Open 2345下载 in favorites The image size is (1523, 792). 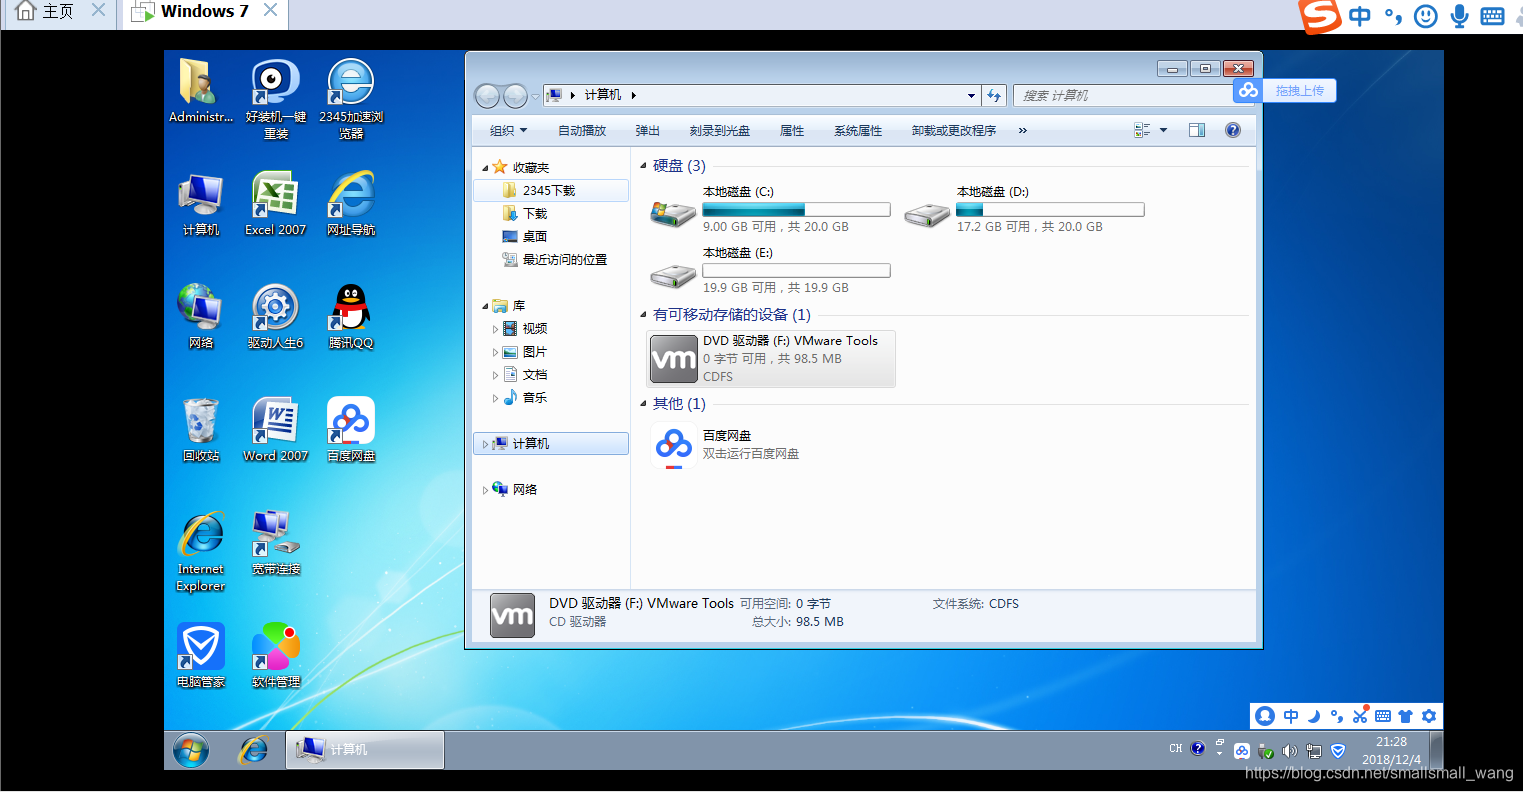[x=552, y=190]
